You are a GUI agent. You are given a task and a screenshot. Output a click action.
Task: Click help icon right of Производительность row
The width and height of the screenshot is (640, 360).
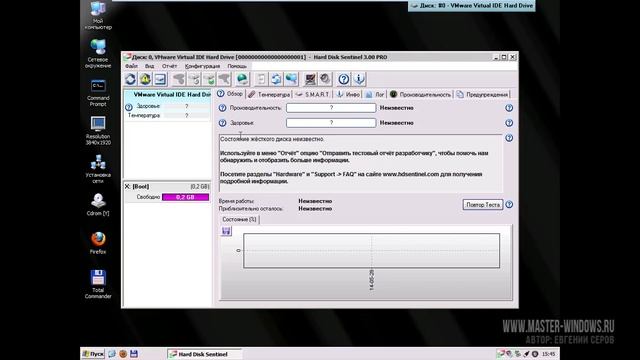pos(509,108)
